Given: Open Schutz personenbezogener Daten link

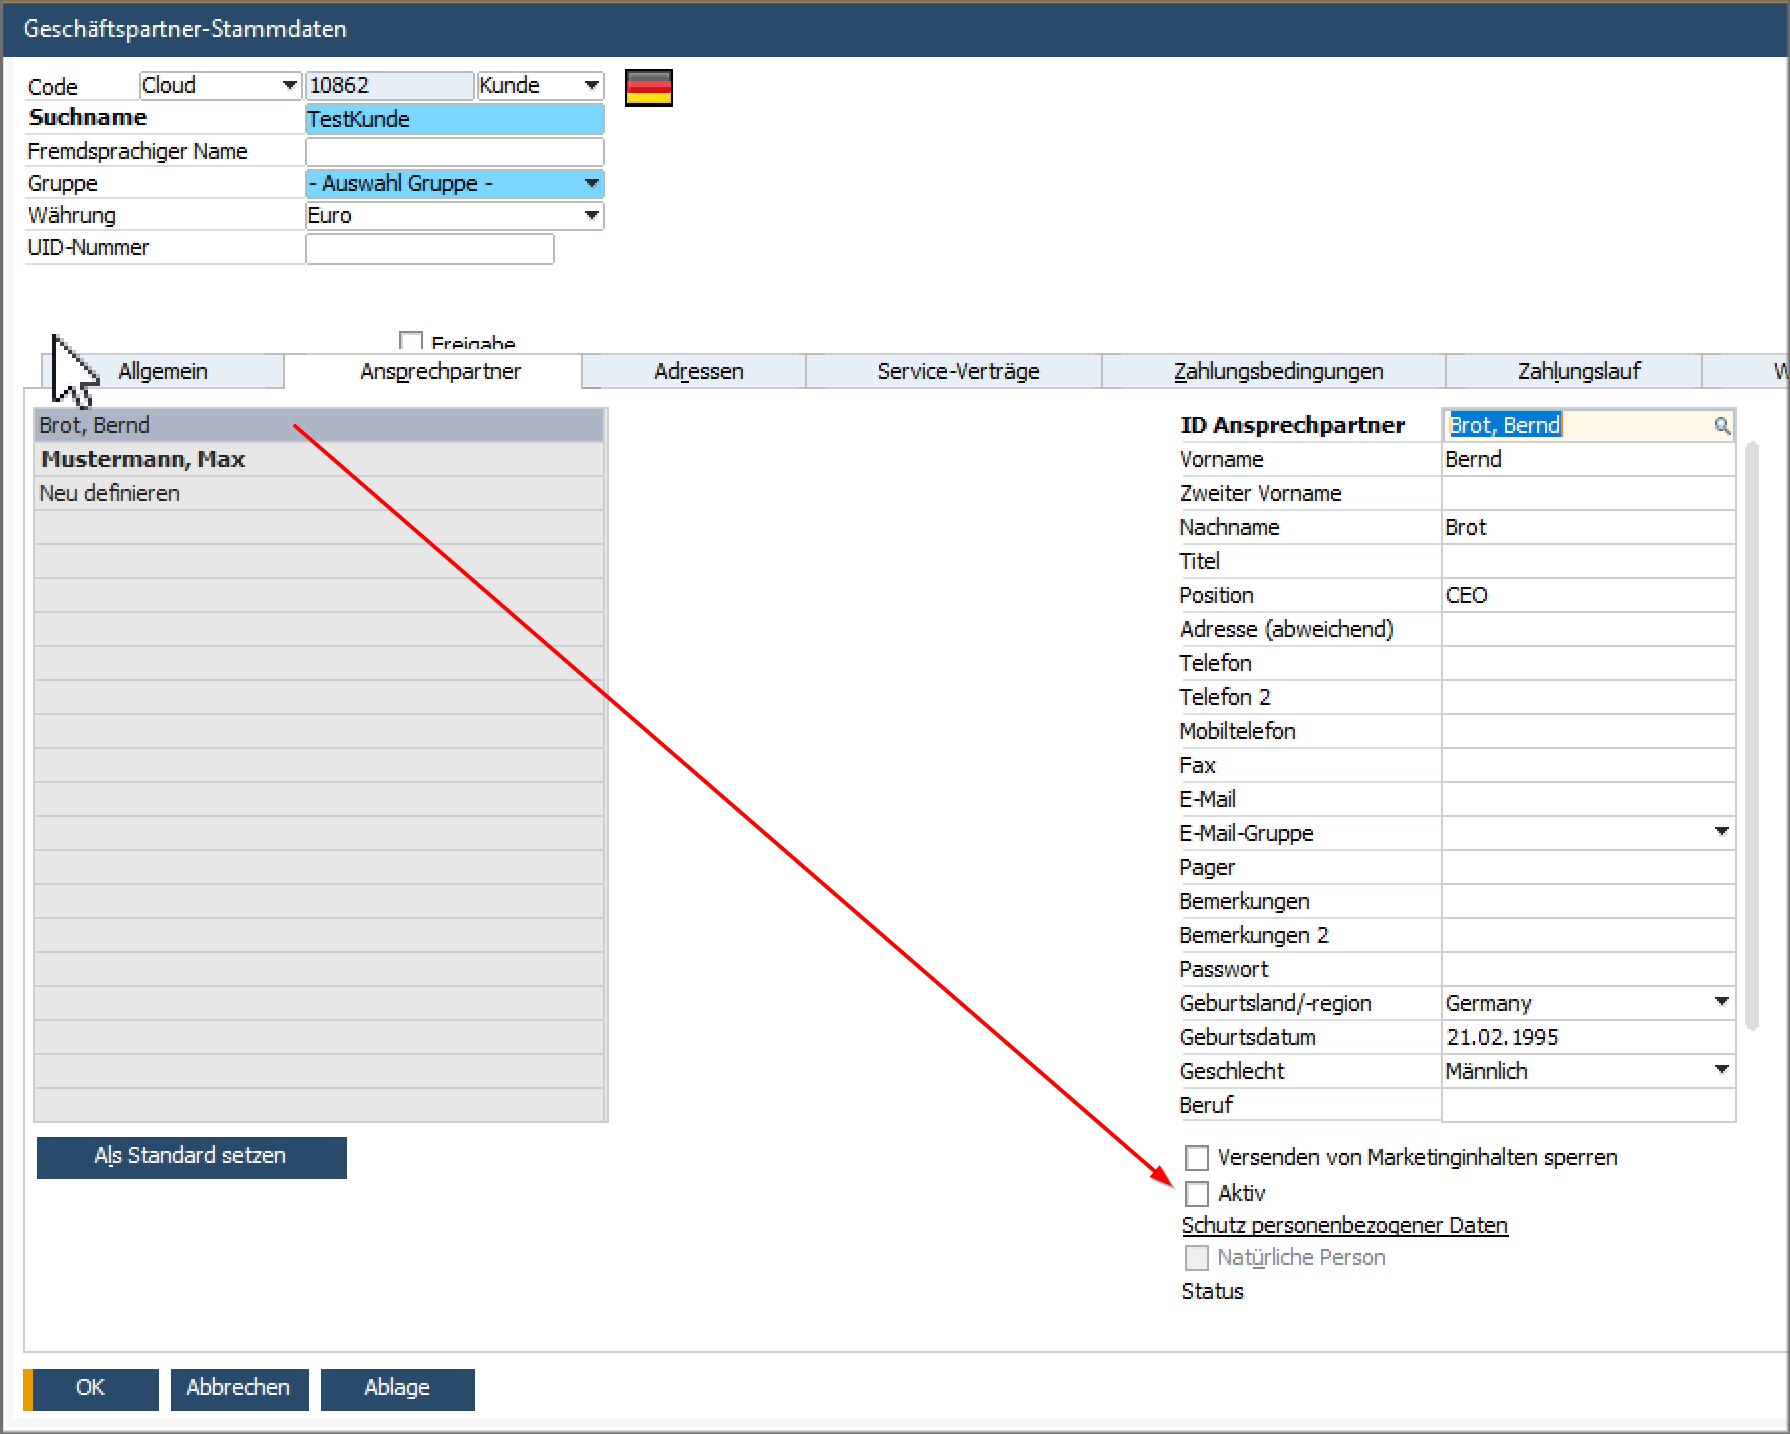Looking at the screenshot, I should (1344, 1226).
